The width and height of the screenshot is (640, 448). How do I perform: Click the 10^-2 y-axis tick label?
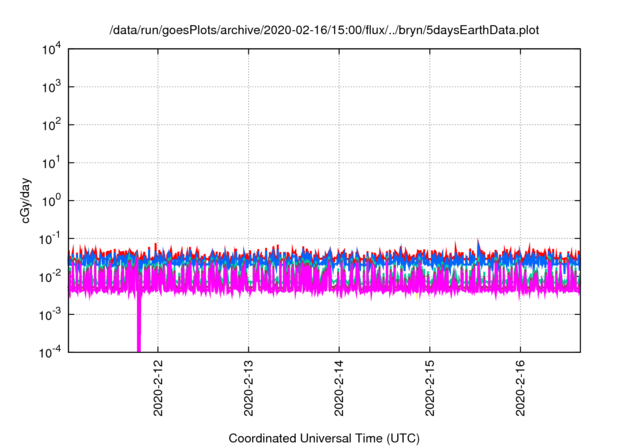pos(50,277)
